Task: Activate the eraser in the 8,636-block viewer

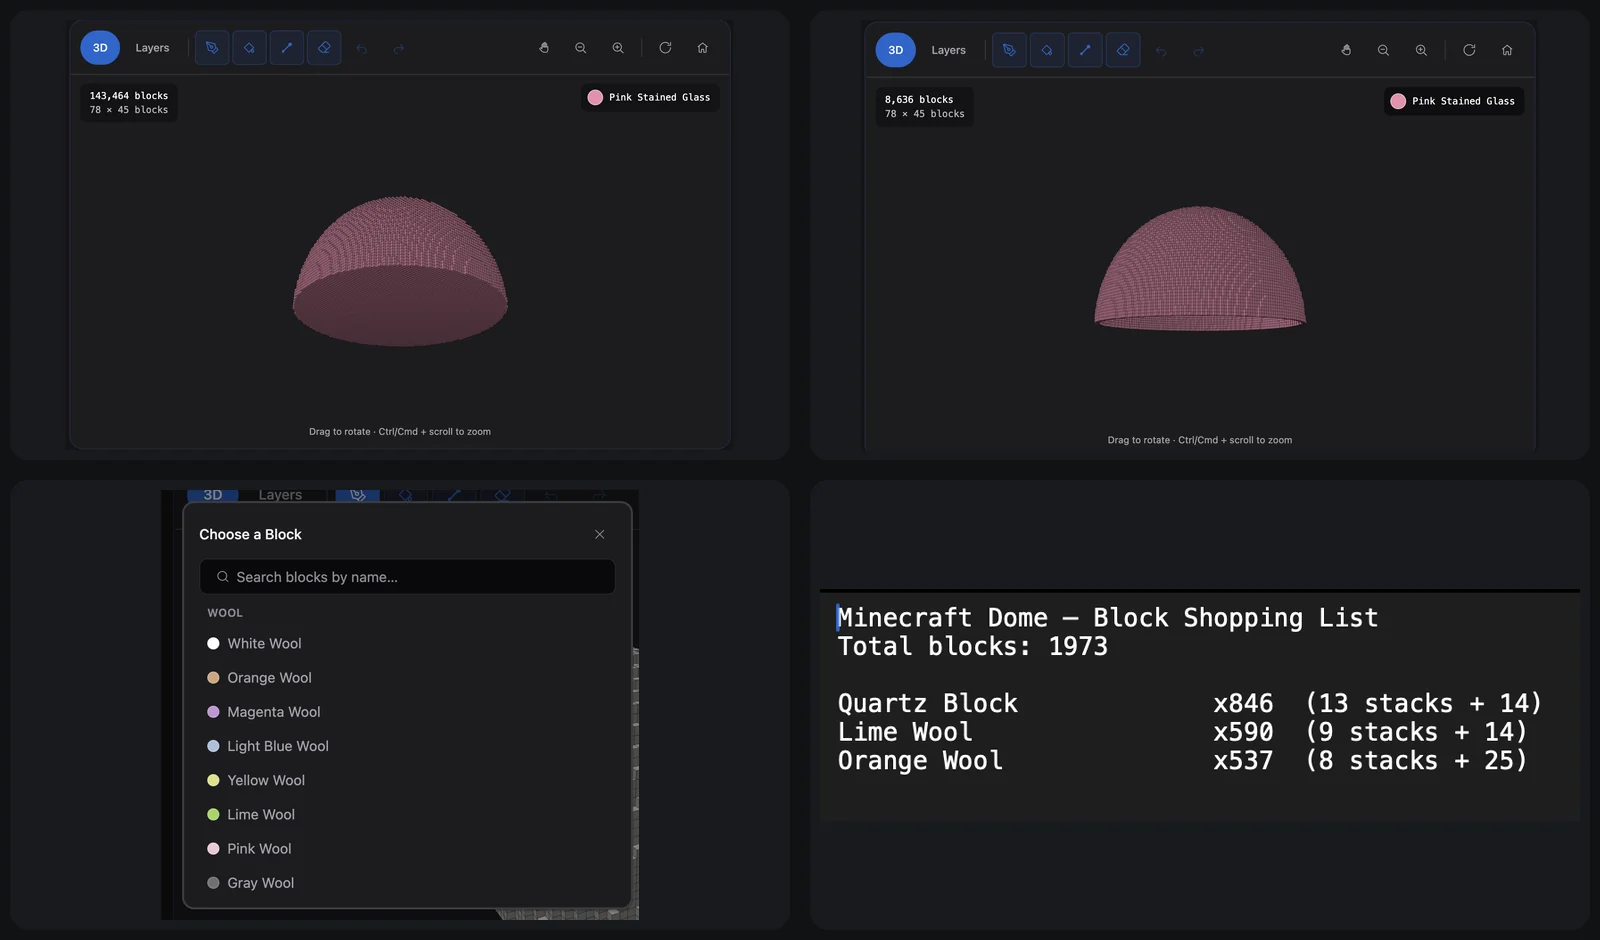Action: coord(1123,50)
